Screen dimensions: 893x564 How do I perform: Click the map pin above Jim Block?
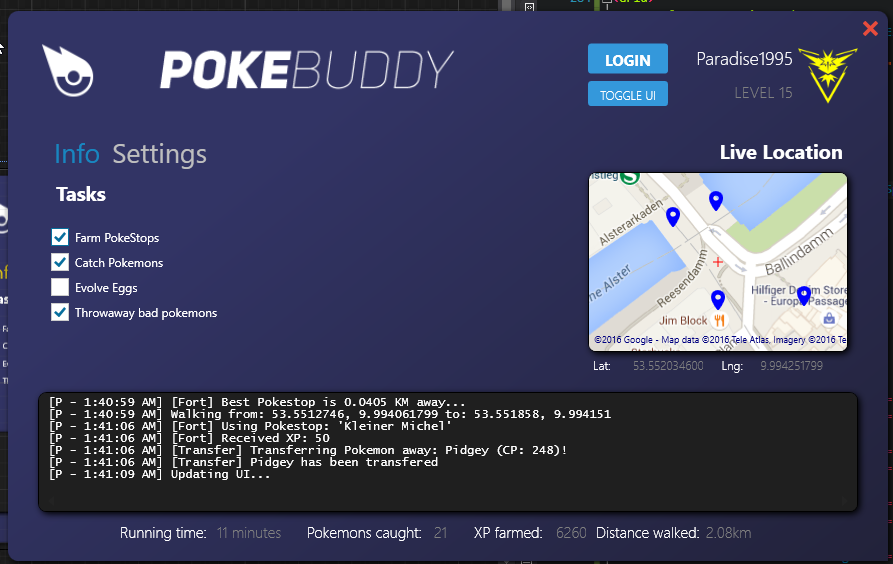click(718, 300)
